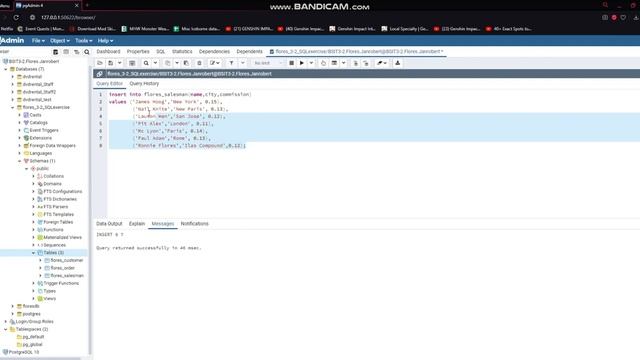Click the Edit pencil icon in query toolbar
Image resolution: width=640 pixels, height=360 pixels.
(x=213, y=63)
